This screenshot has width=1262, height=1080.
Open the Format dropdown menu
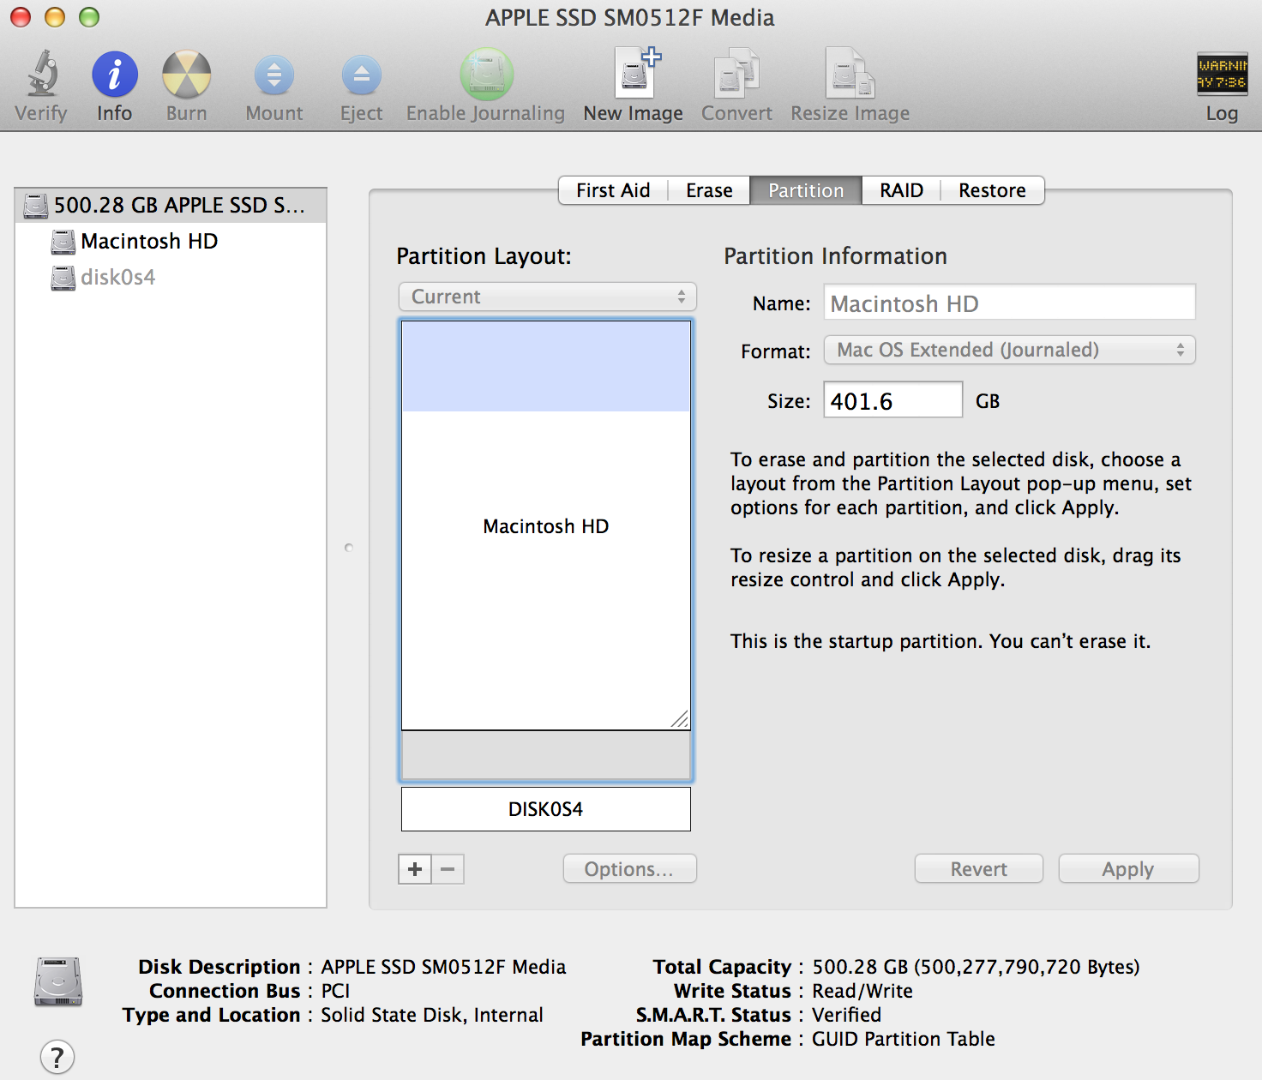[x=1009, y=350]
